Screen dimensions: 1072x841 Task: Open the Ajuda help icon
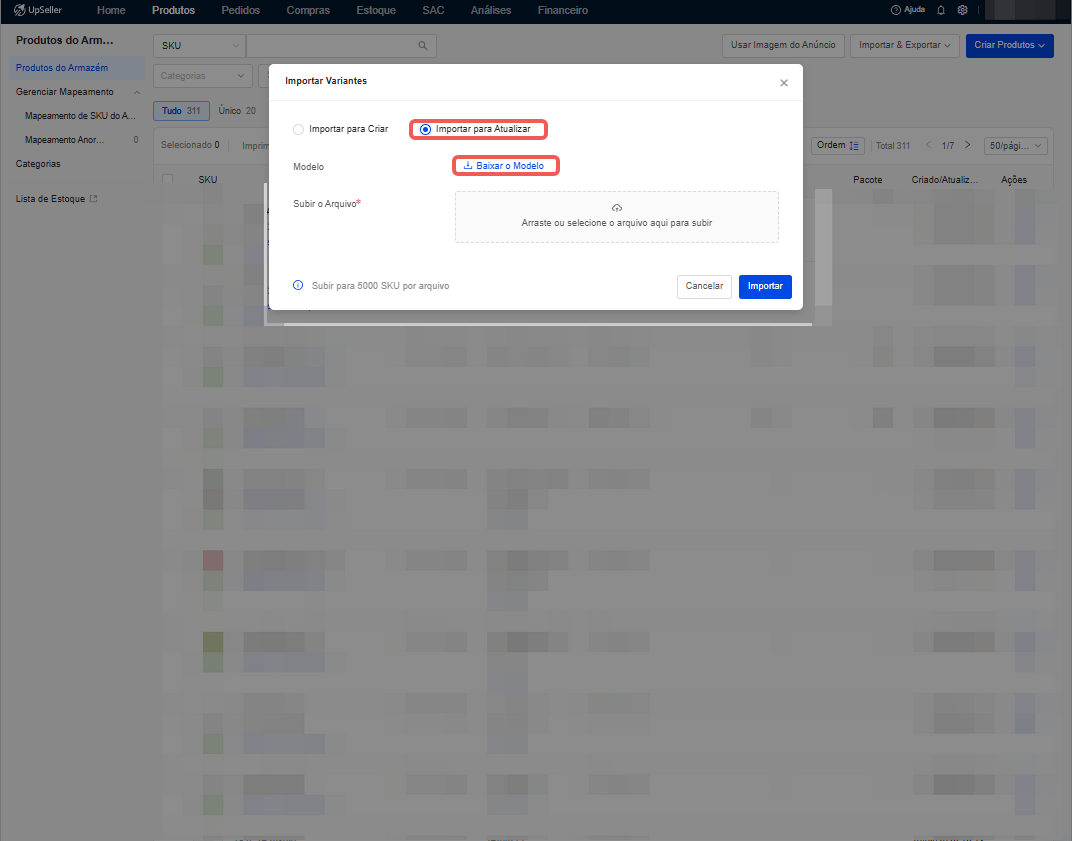(x=896, y=10)
